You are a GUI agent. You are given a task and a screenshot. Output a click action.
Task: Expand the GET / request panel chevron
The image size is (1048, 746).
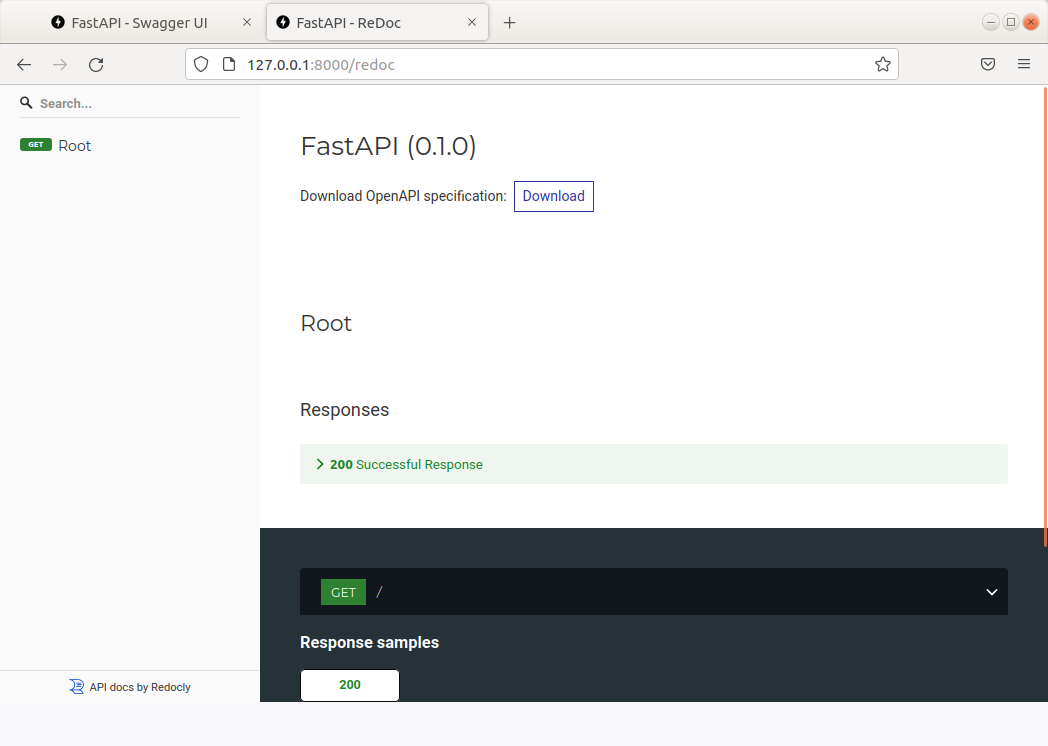point(991,592)
